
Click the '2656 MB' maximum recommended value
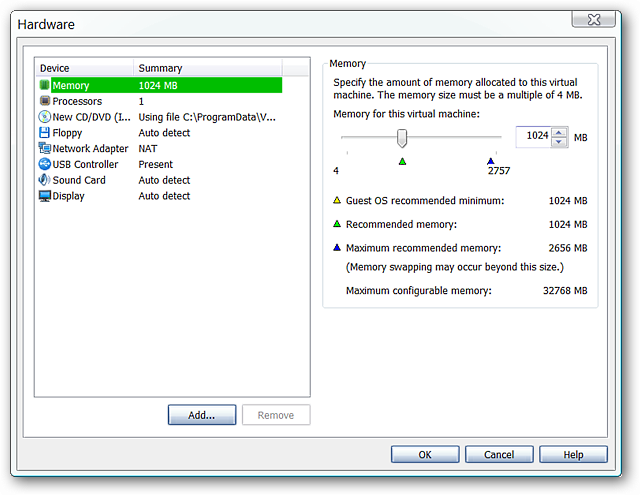coord(568,248)
